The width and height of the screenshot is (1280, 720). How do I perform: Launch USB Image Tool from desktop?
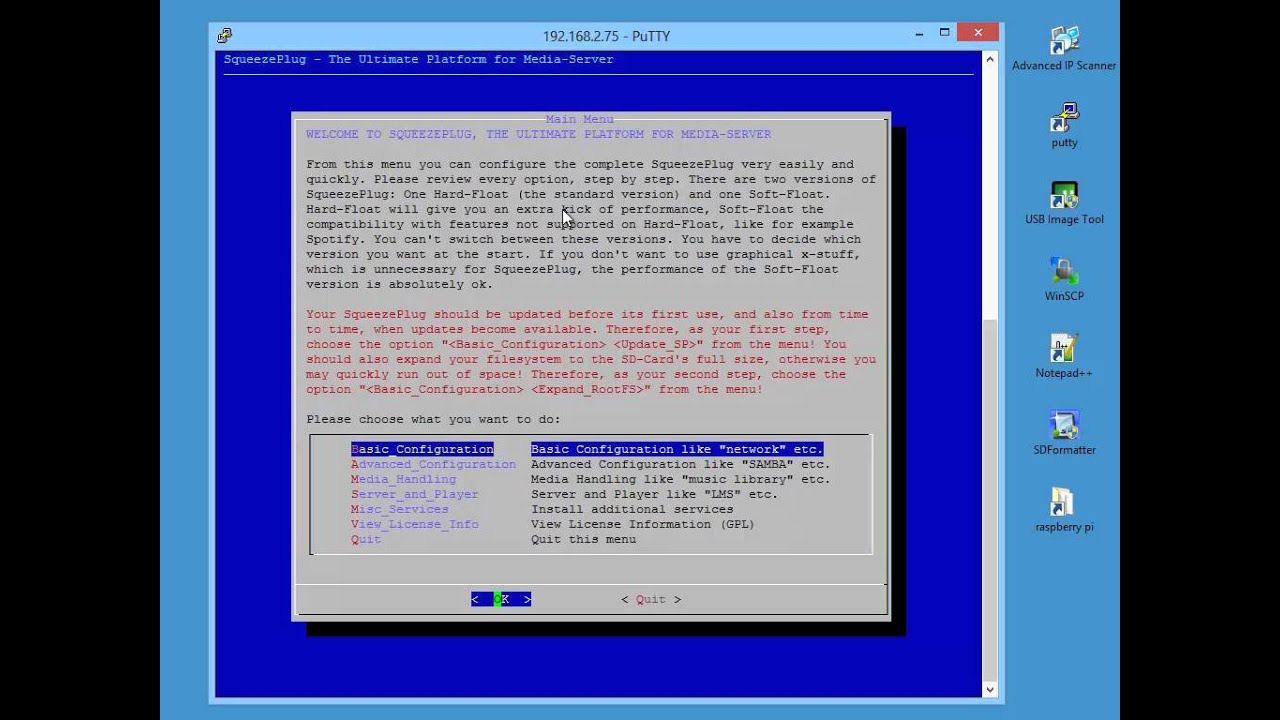pos(1064,202)
